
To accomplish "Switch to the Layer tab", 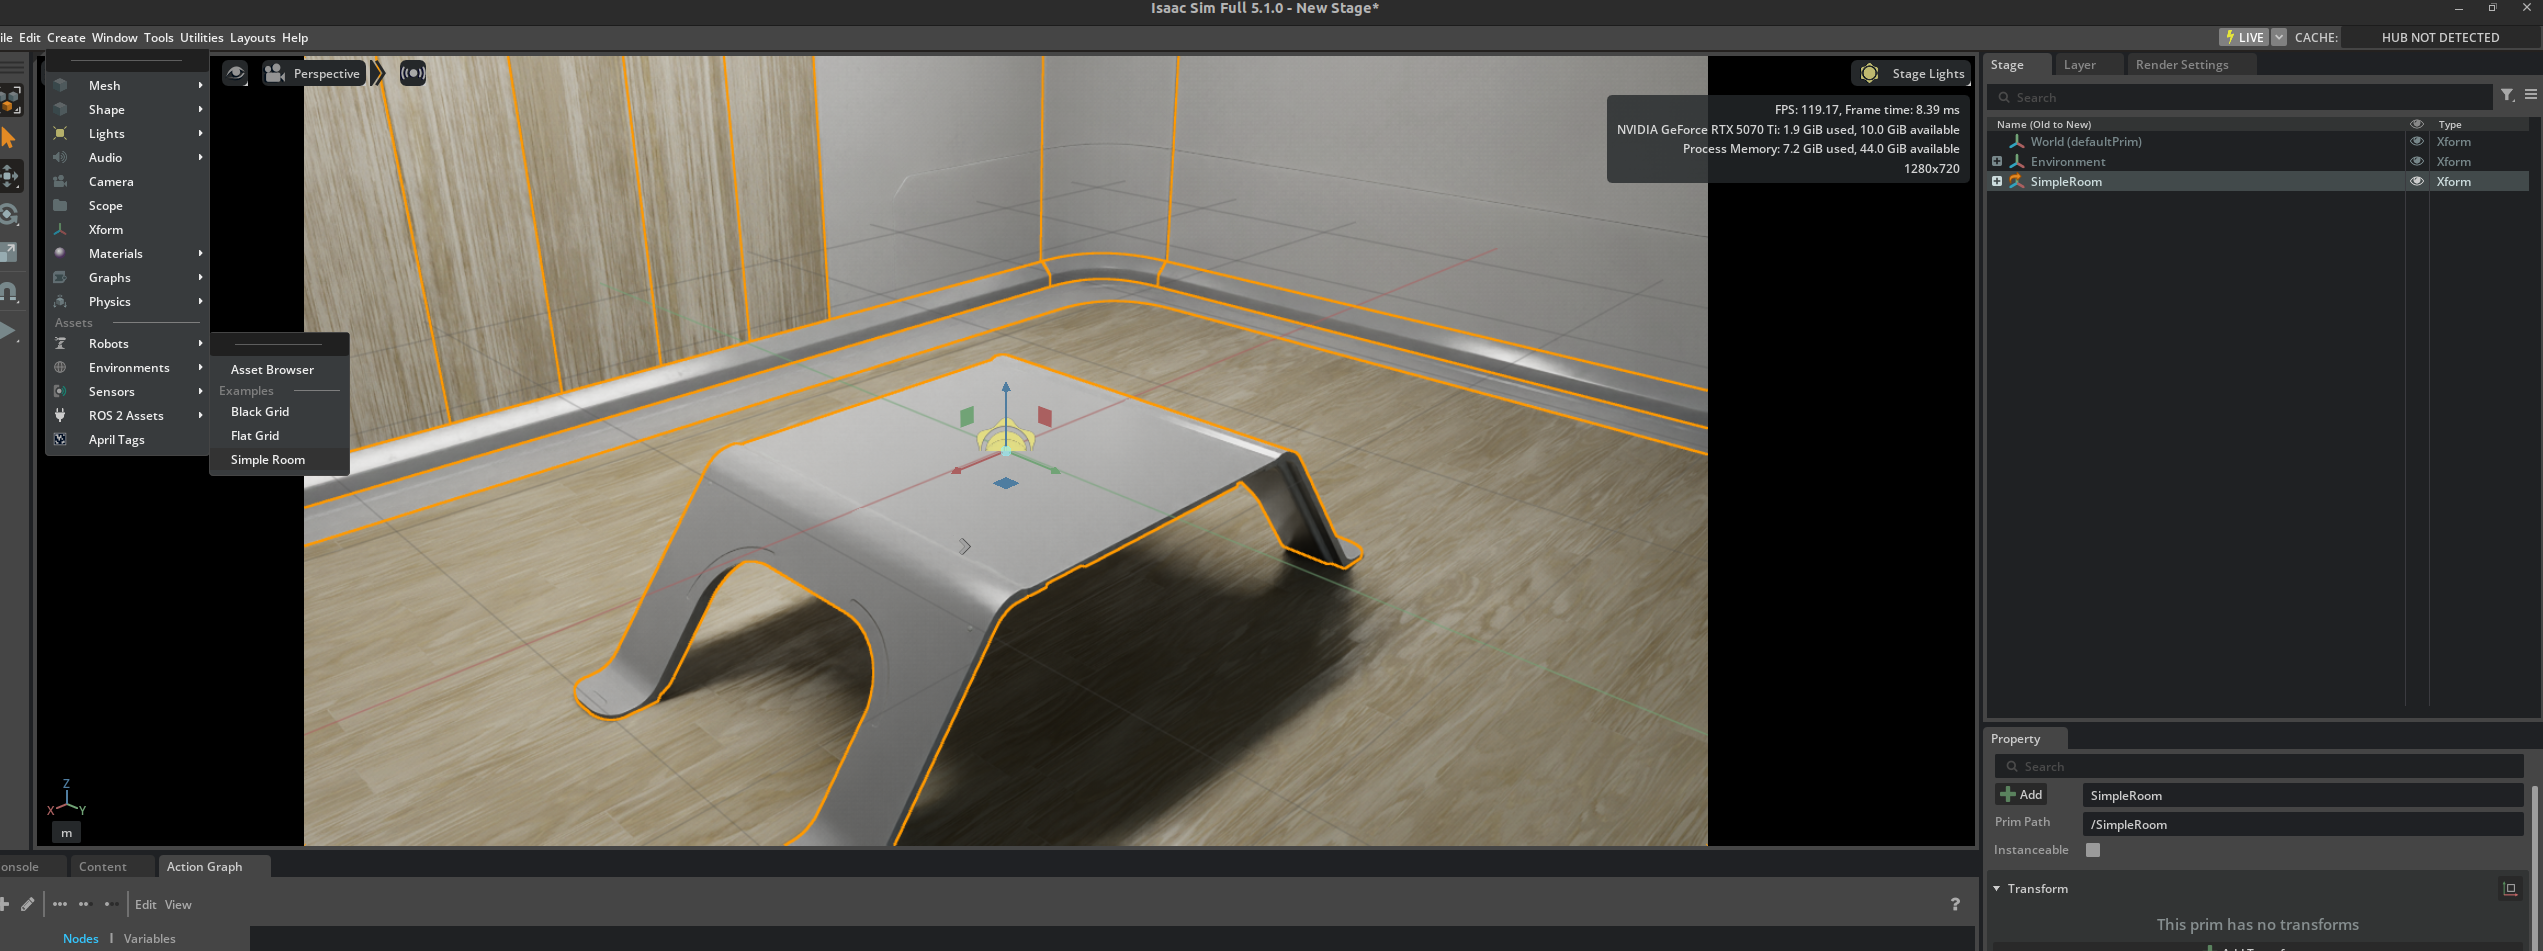I will 2079,65.
